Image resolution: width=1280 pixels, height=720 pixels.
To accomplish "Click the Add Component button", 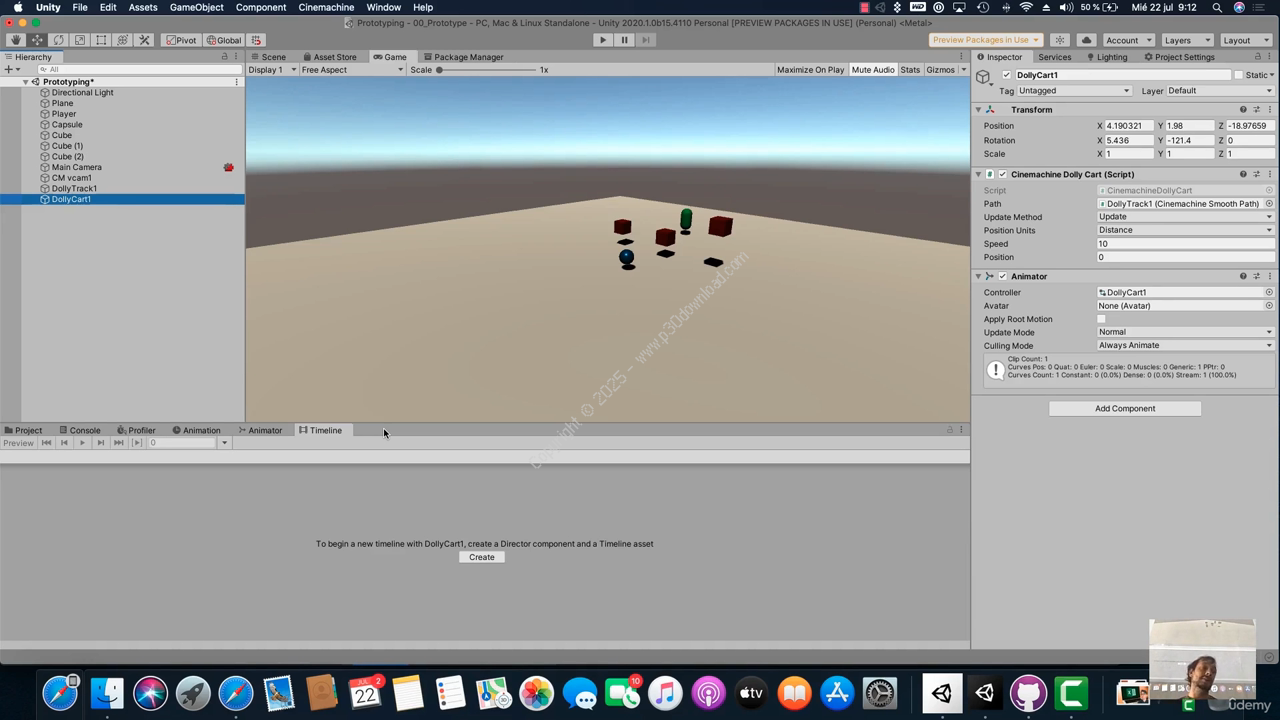I will coord(1124,408).
